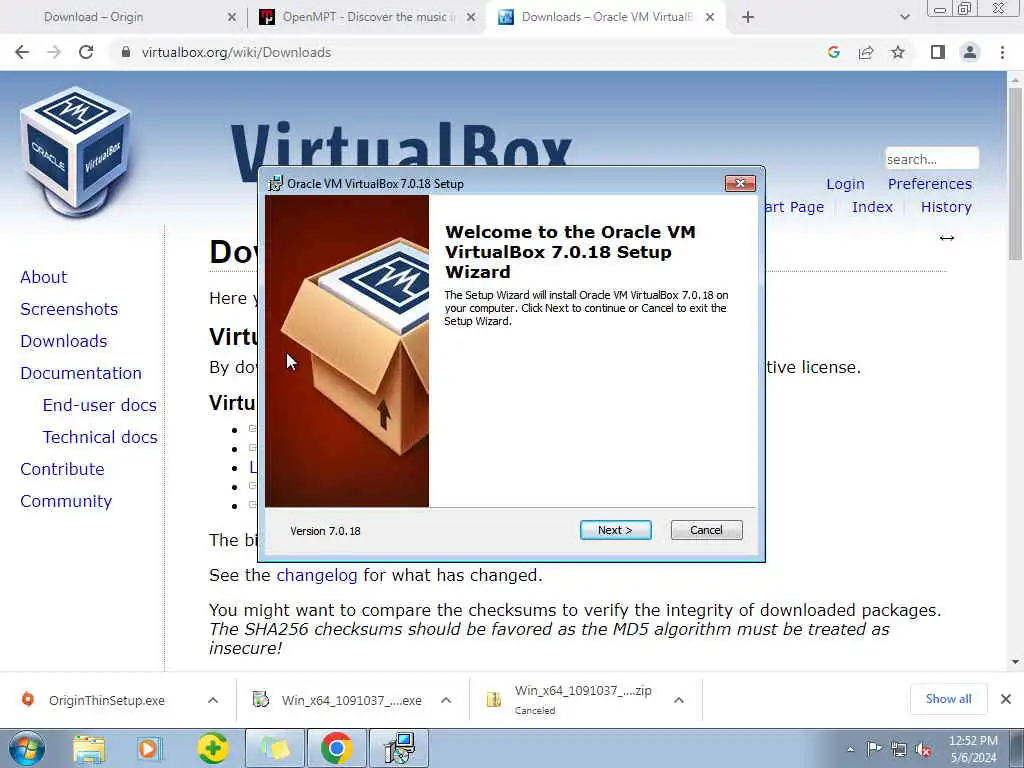Click the website search box
Viewport: 1024px width, 768px height.
(931, 159)
